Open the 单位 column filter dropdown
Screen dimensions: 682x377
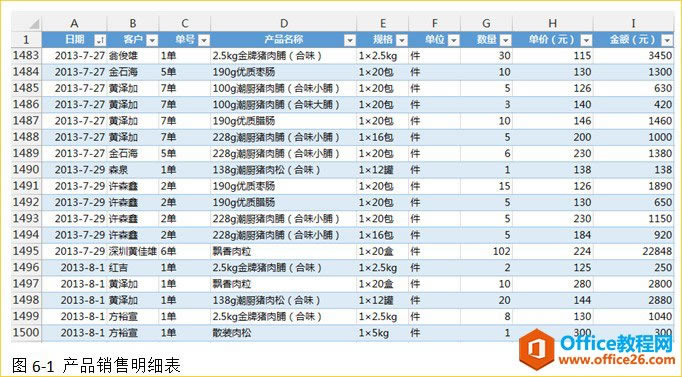pyautogui.click(x=453, y=40)
